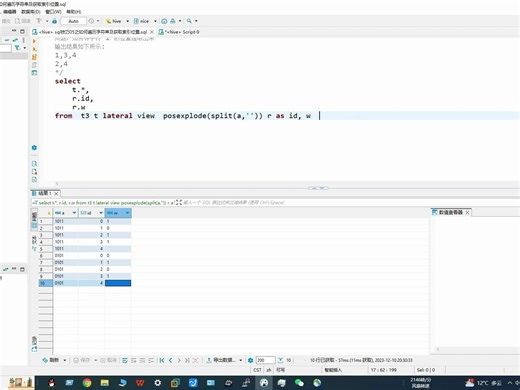The height and width of the screenshot is (390, 520).
Task: Open the transaction log clock icon
Action: (x=91, y=21)
